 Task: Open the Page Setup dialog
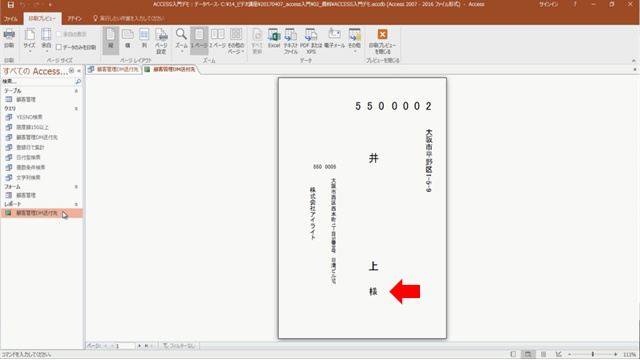161,40
